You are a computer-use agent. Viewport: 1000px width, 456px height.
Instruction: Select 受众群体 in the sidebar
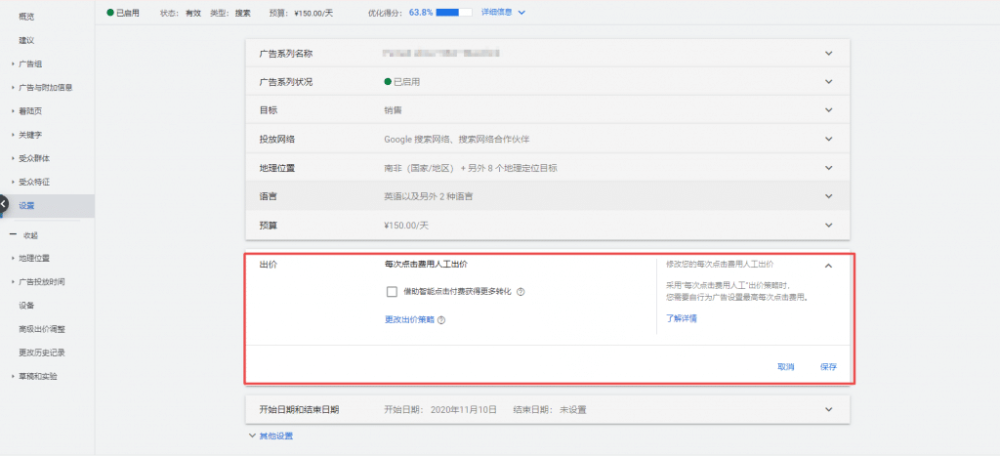[x=34, y=158]
